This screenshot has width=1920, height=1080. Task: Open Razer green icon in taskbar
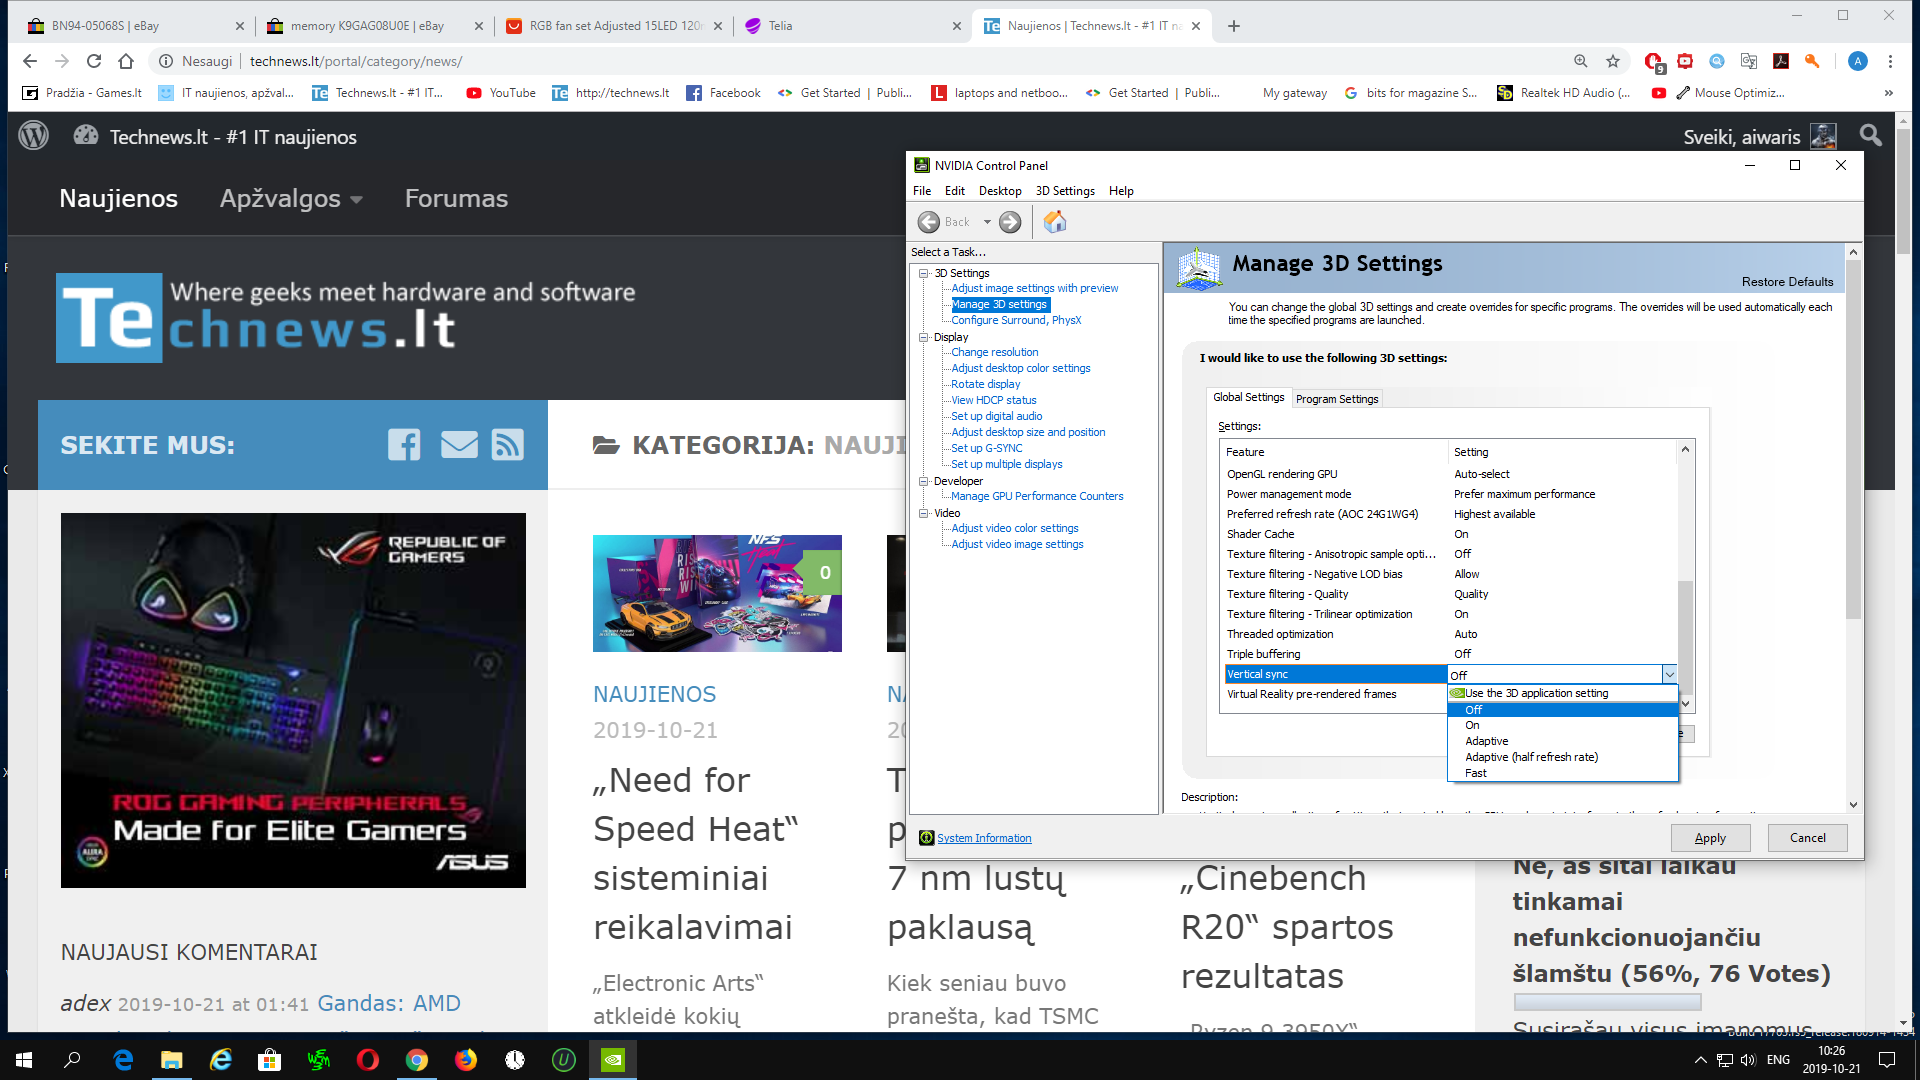[x=319, y=1059]
